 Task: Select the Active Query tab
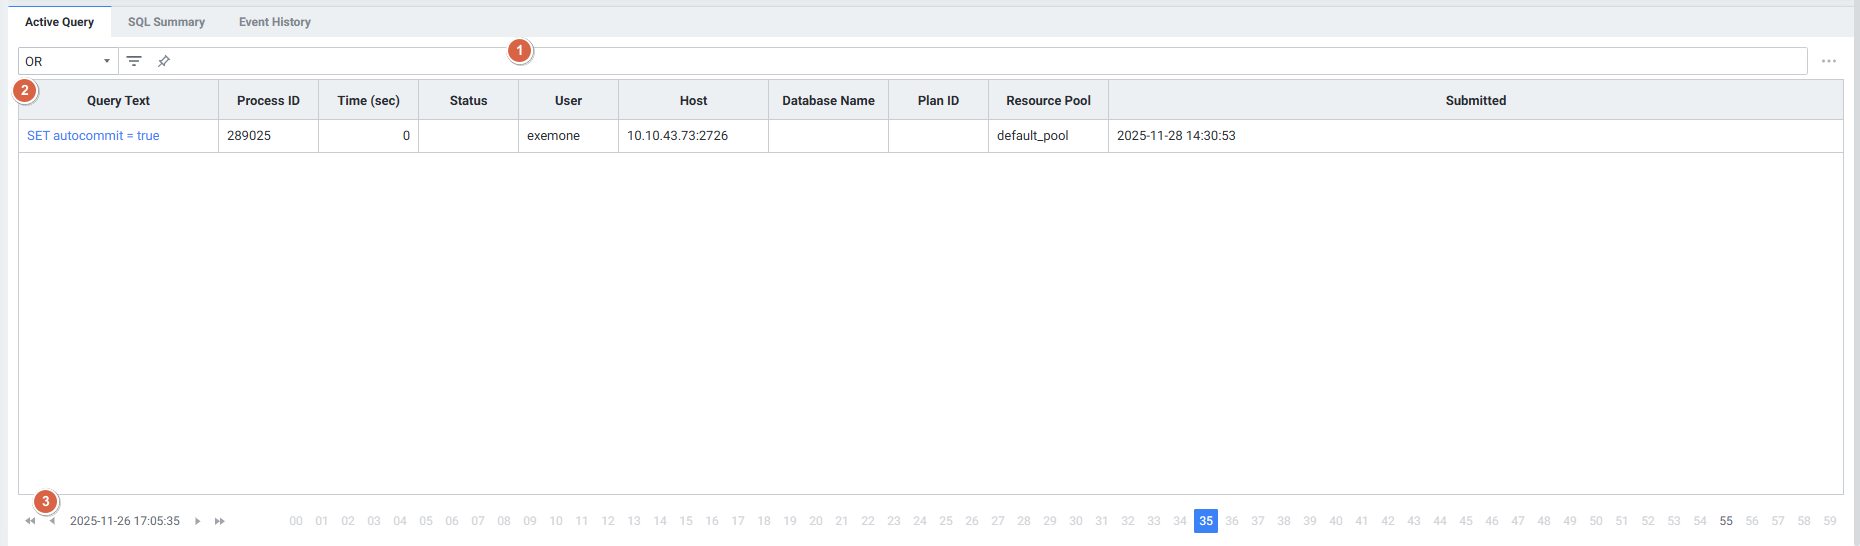tap(59, 22)
